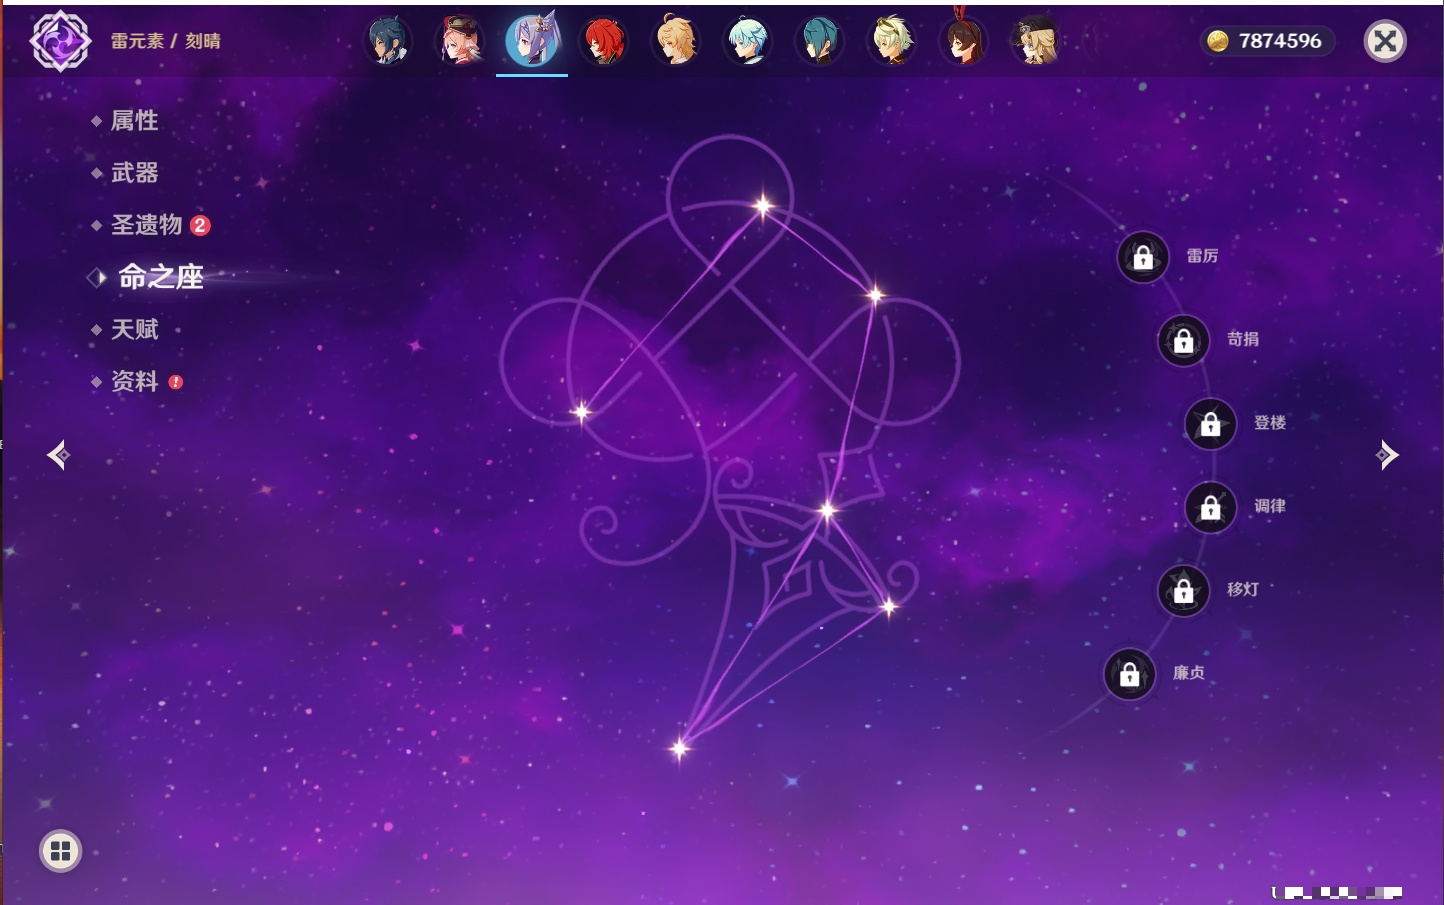Screen dimensions: 1444x905
Task: Click topmost star of the constellation
Action: (x=763, y=206)
